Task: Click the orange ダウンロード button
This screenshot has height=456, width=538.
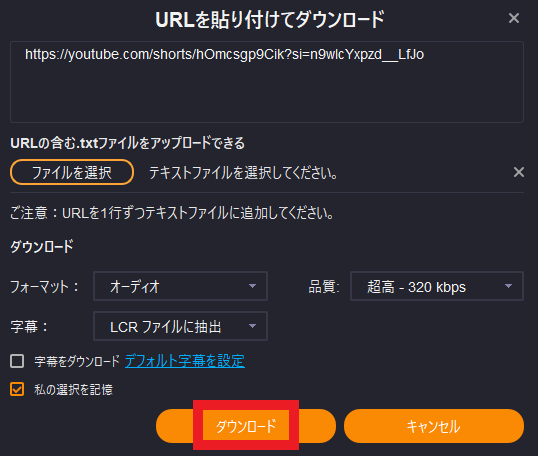Action: (246, 426)
